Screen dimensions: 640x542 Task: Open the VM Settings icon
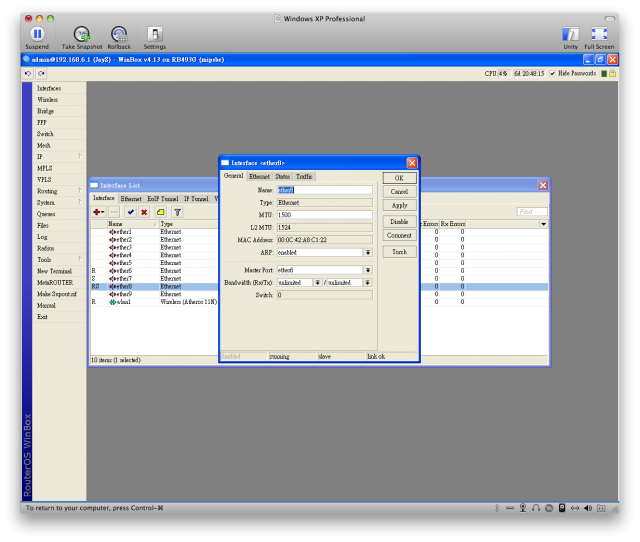155,34
